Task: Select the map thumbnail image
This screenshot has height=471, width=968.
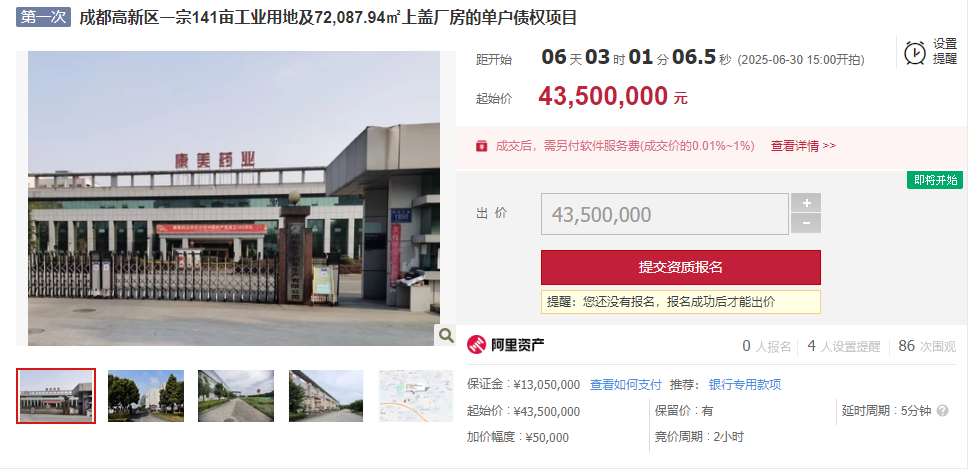Action: point(416,396)
